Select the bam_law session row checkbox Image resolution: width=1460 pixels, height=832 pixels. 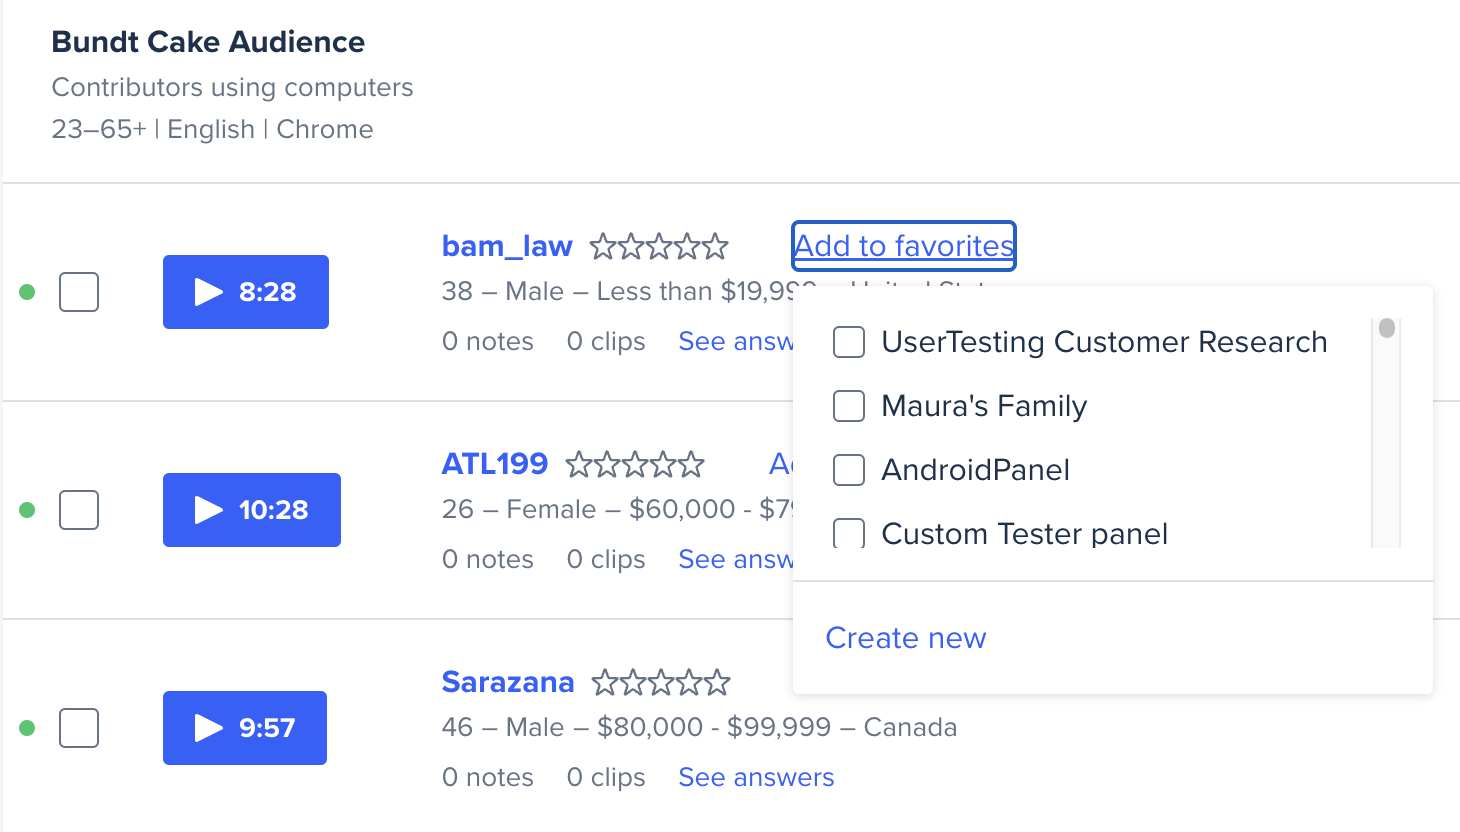(79, 292)
